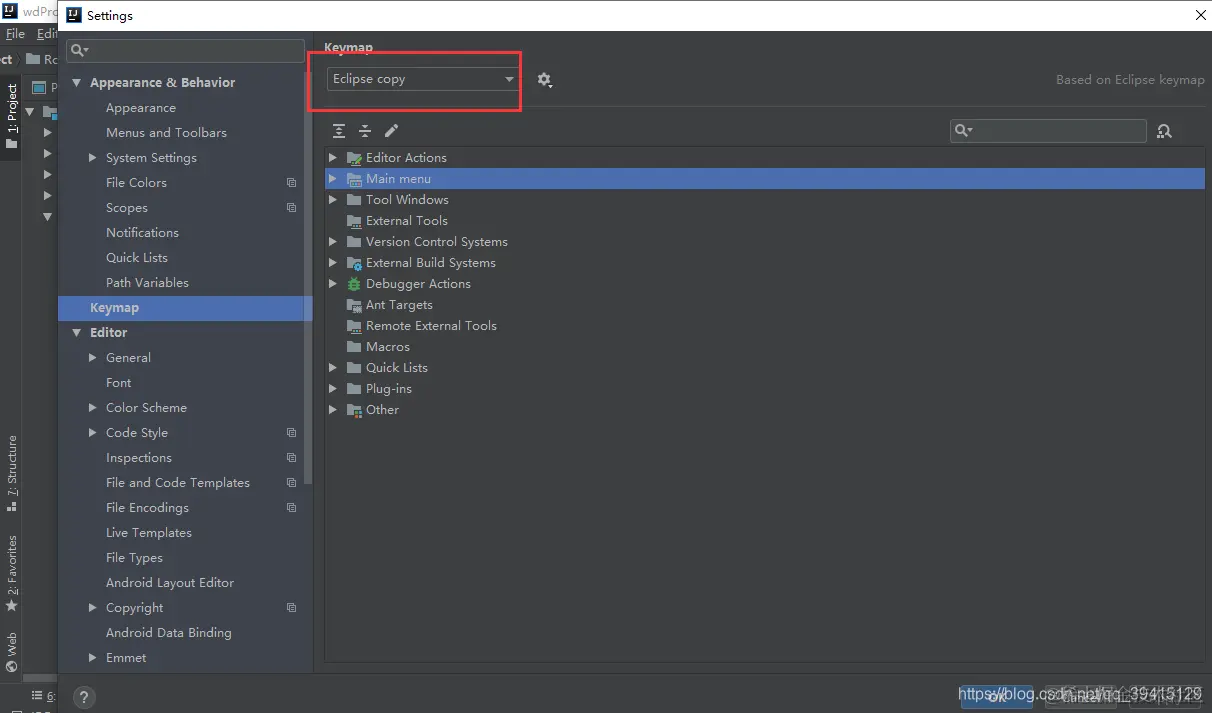1212x713 pixels.
Task: Collapse the Editor settings section
Action: (x=77, y=333)
